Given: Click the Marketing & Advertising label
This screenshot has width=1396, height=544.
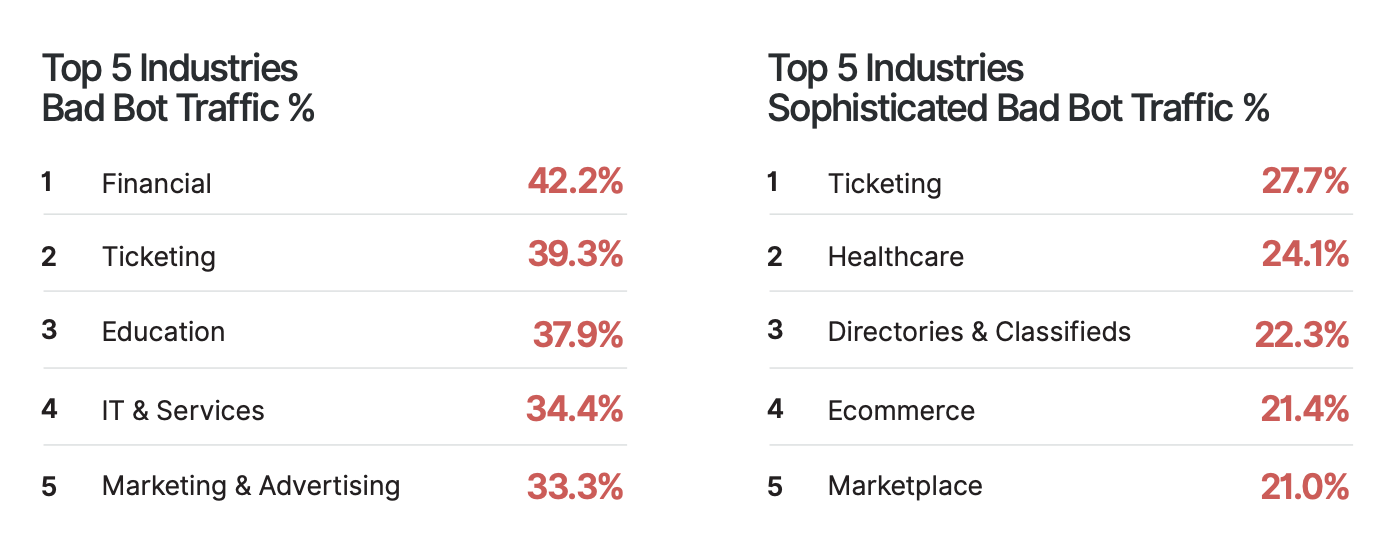Looking at the screenshot, I should (251, 486).
